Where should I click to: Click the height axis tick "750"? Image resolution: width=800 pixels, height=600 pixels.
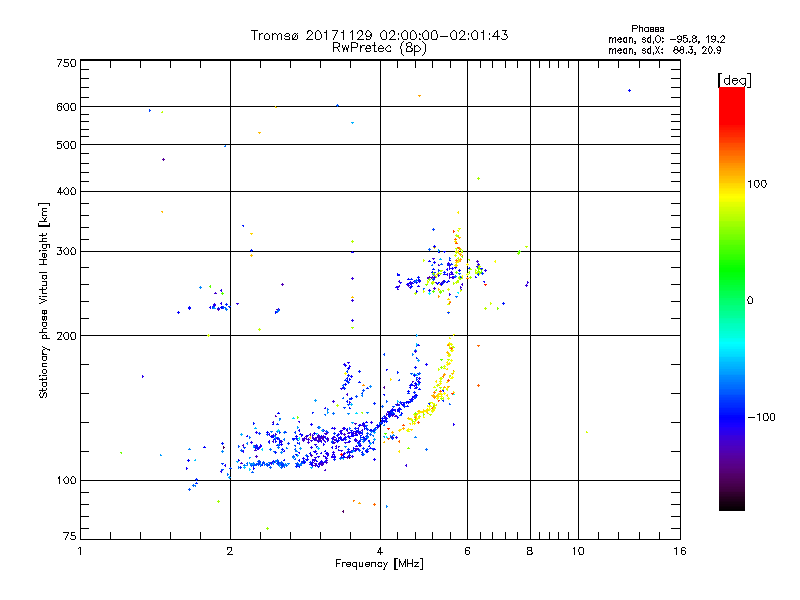66,63
